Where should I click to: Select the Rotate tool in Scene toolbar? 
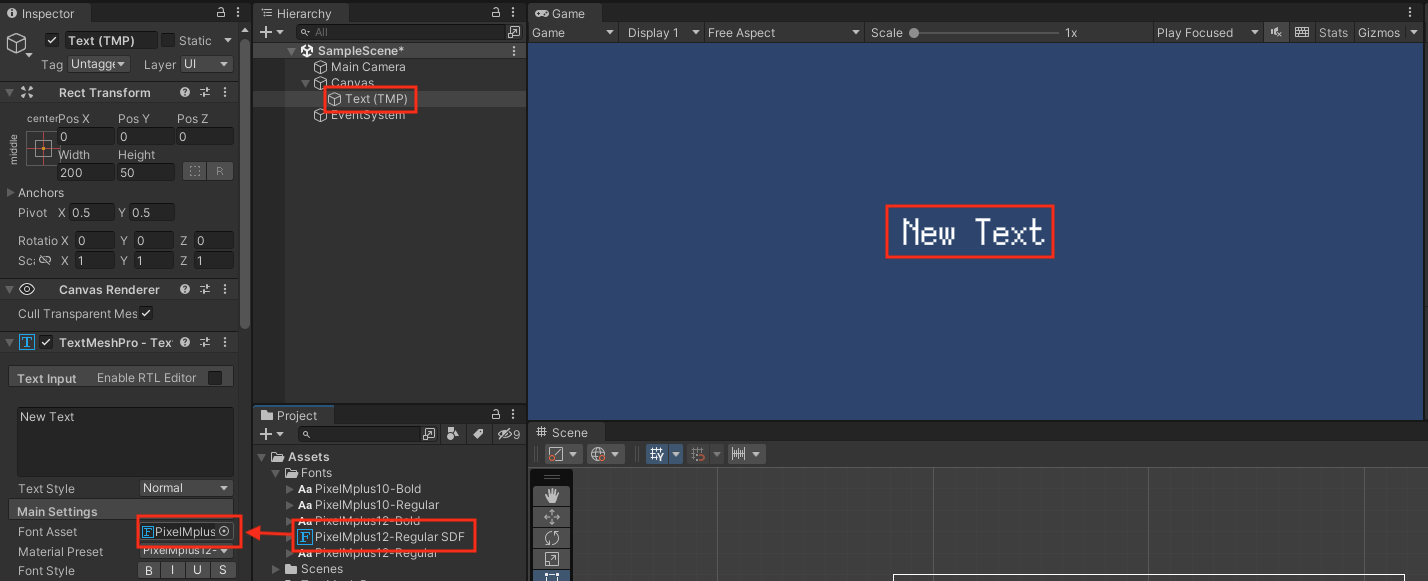click(x=552, y=538)
